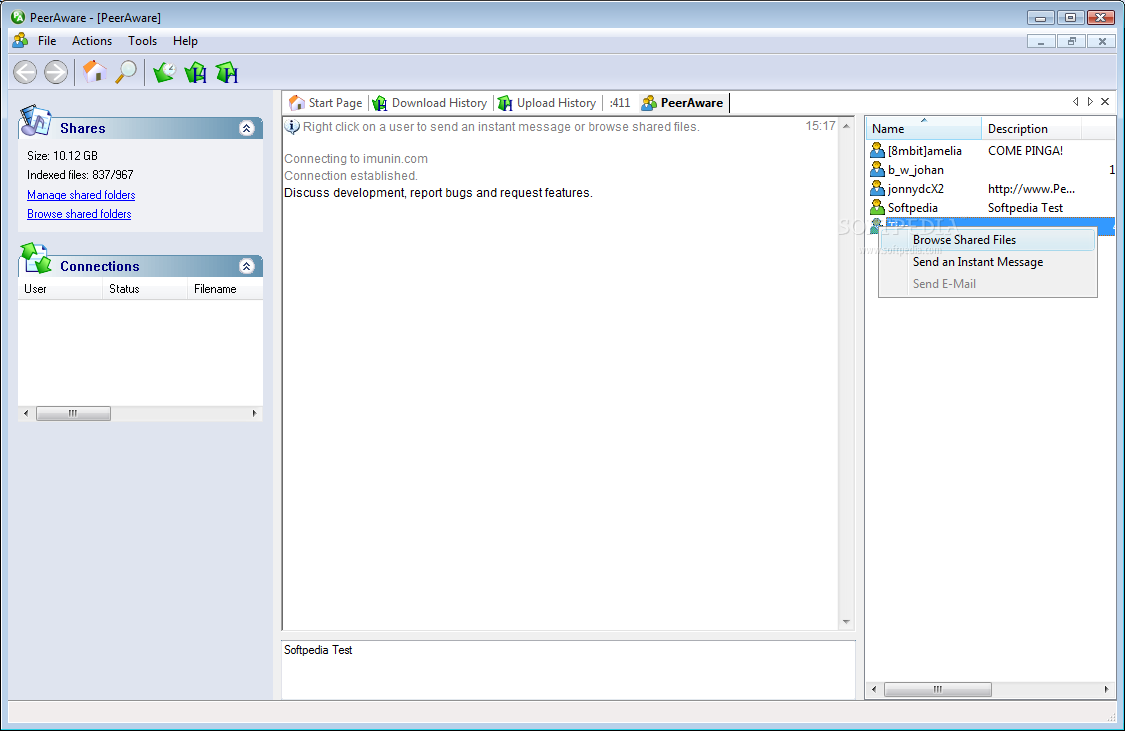Click the Upload History toolbar icon
The height and width of the screenshot is (731, 1125).
click(227, 72)
